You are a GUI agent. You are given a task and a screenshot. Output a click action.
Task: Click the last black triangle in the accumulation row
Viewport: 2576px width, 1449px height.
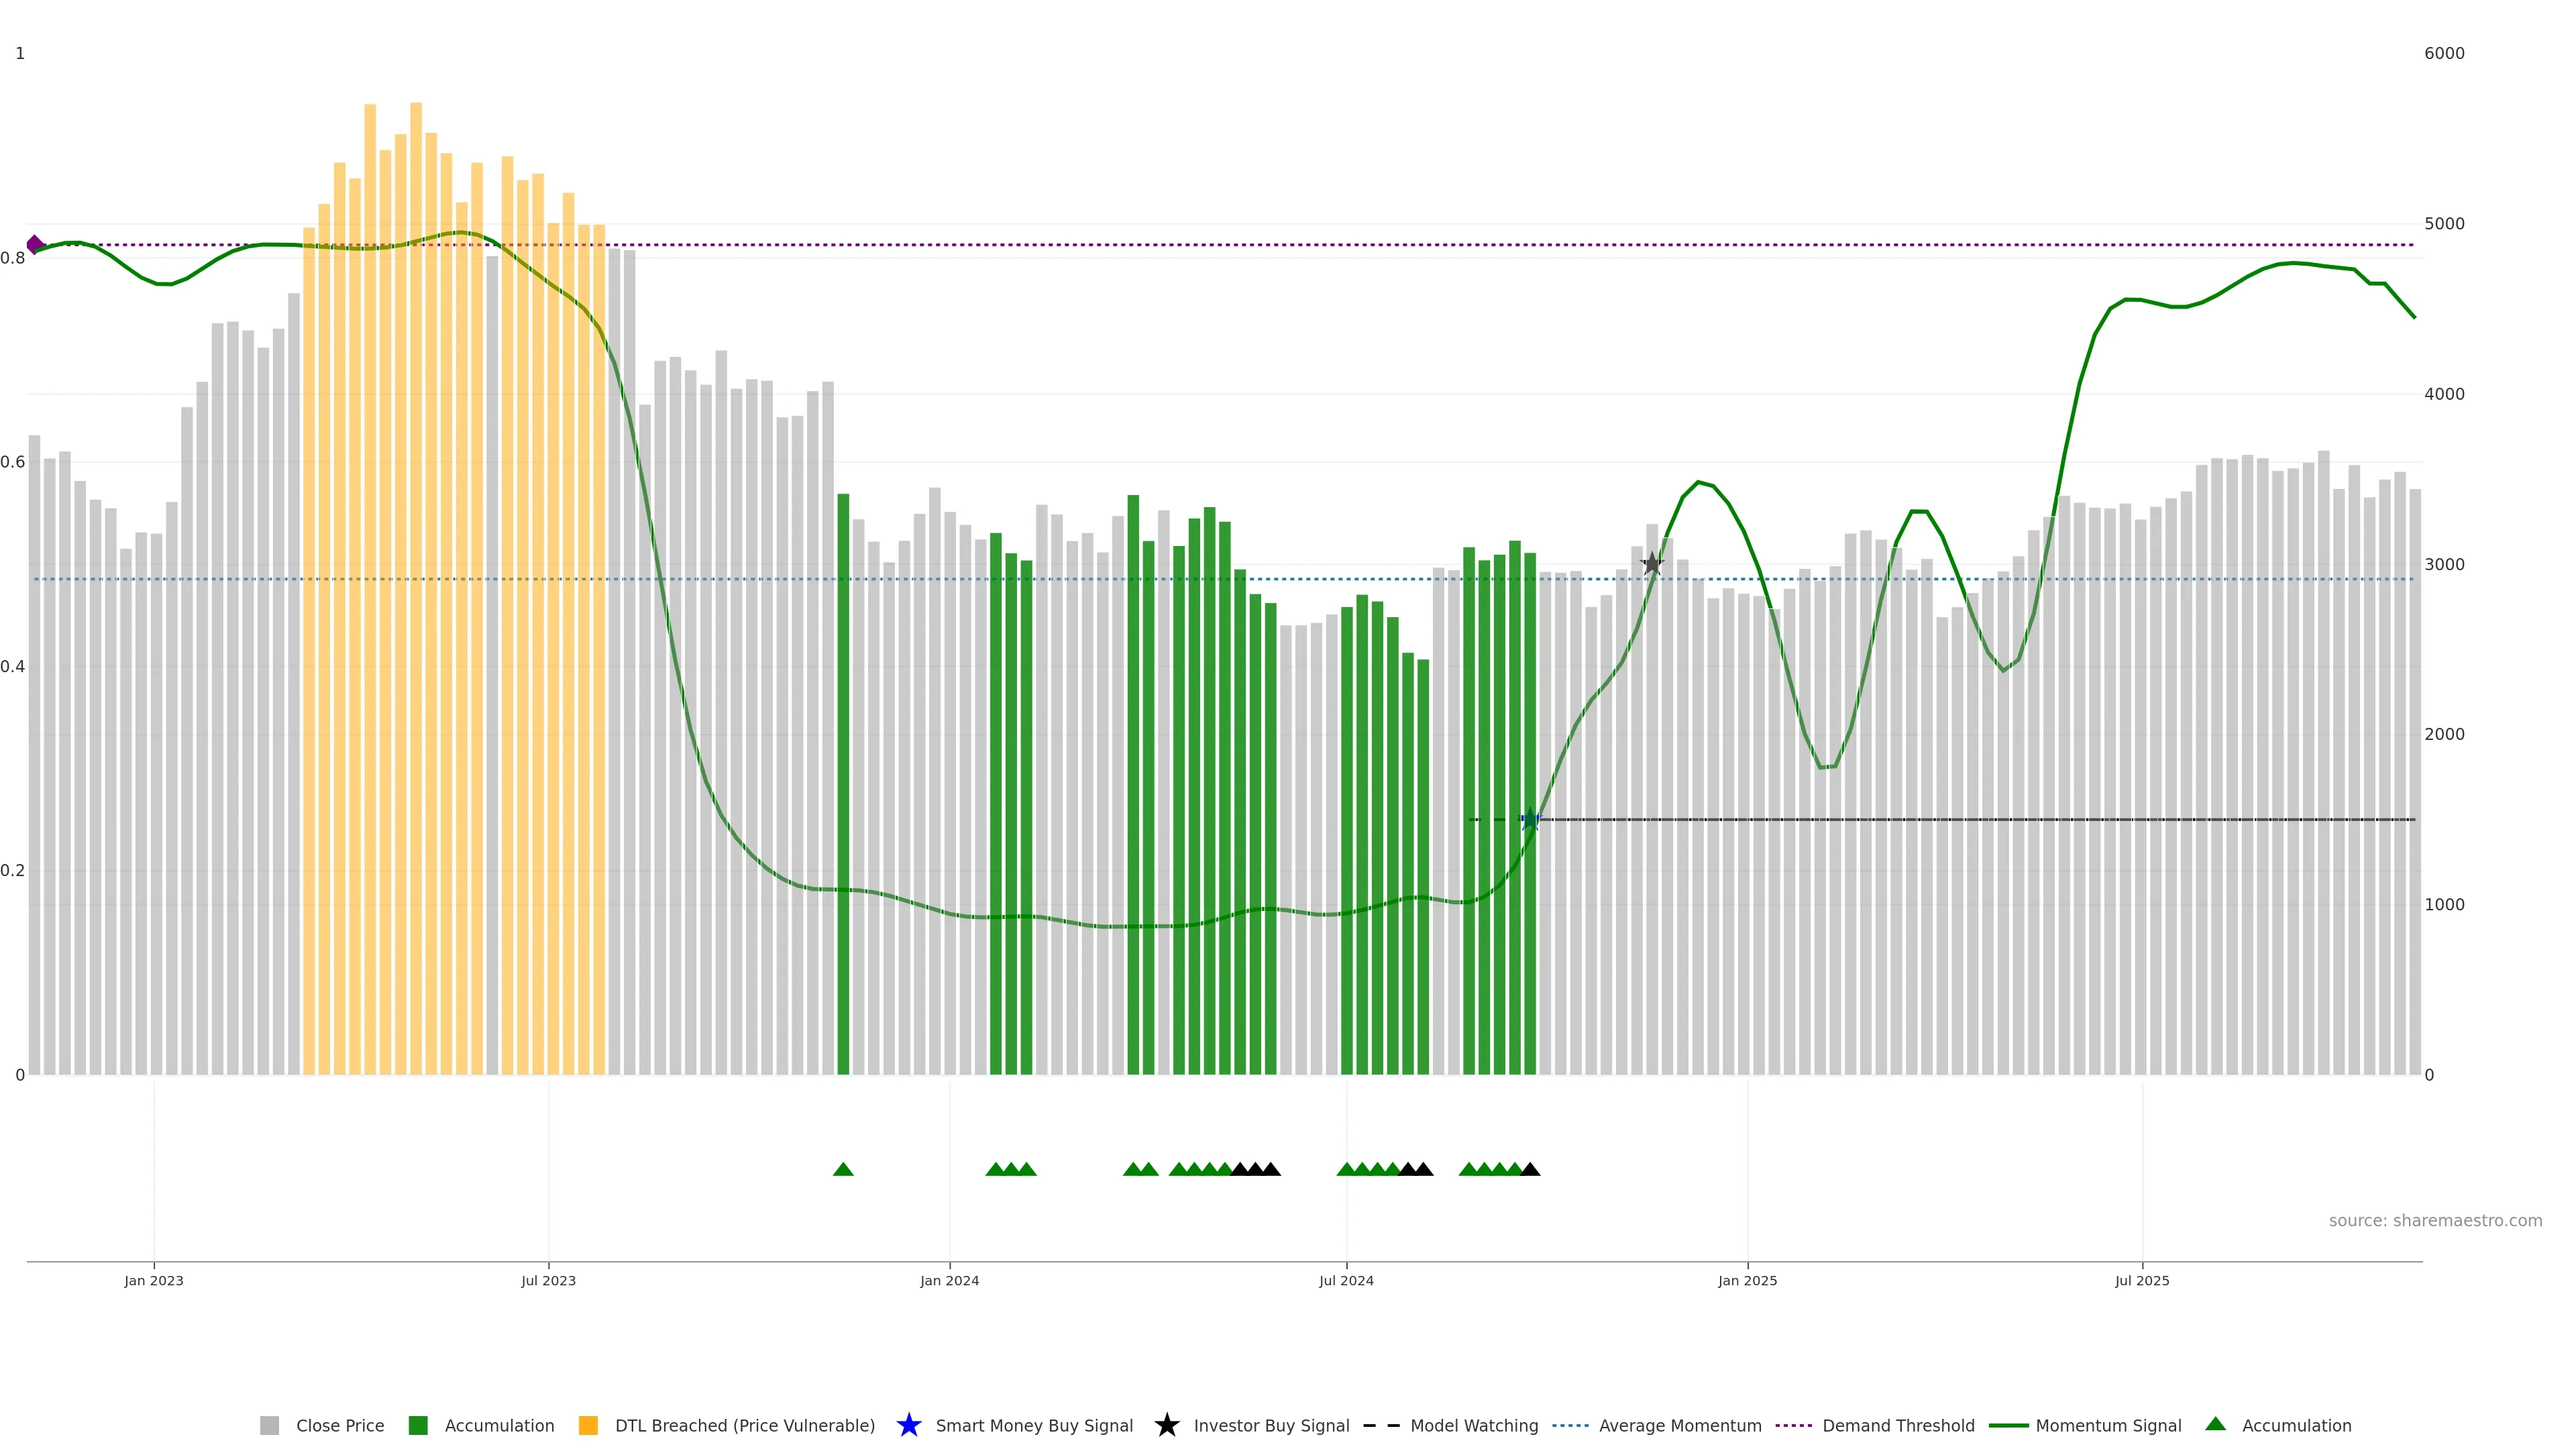(1530, 1169)
